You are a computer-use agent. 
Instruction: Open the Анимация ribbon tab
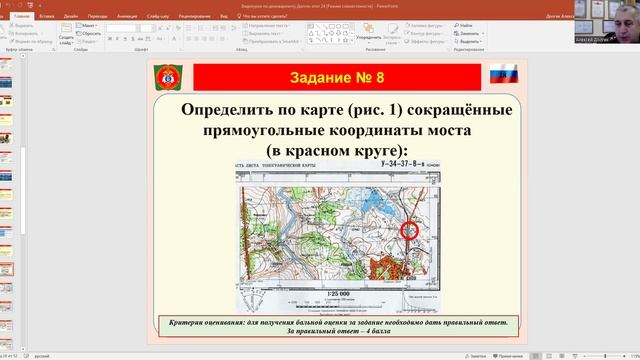[127, 16]
